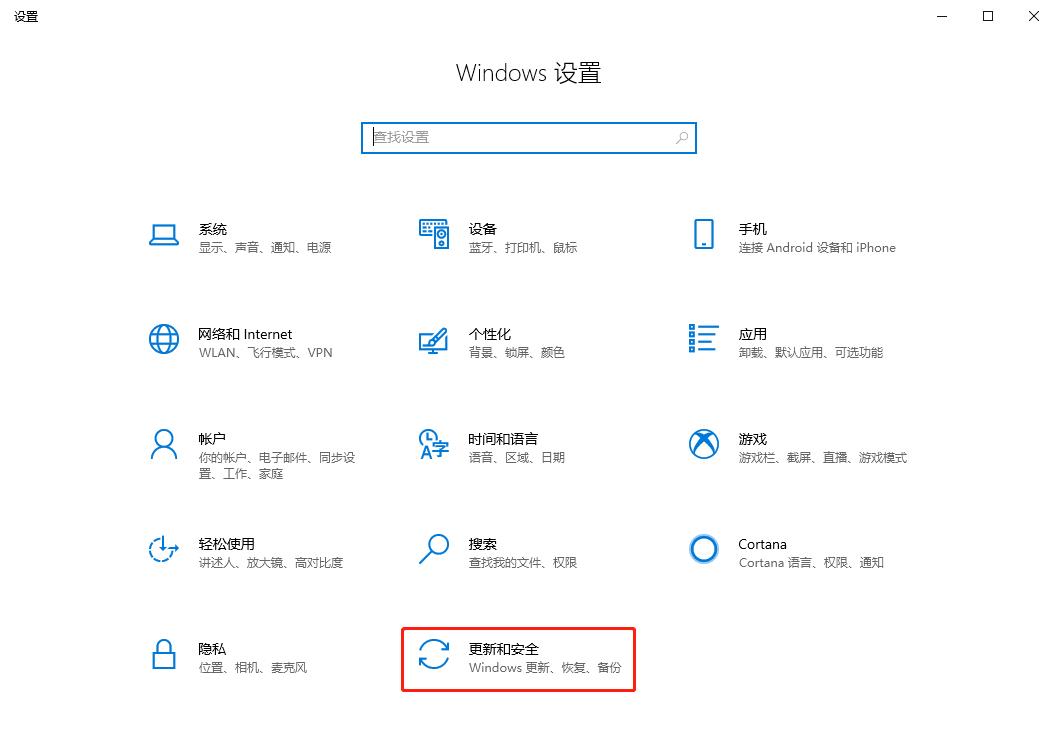
Task: Click the text Cortana 语言、权限、通知
Action: pos(811,562)
